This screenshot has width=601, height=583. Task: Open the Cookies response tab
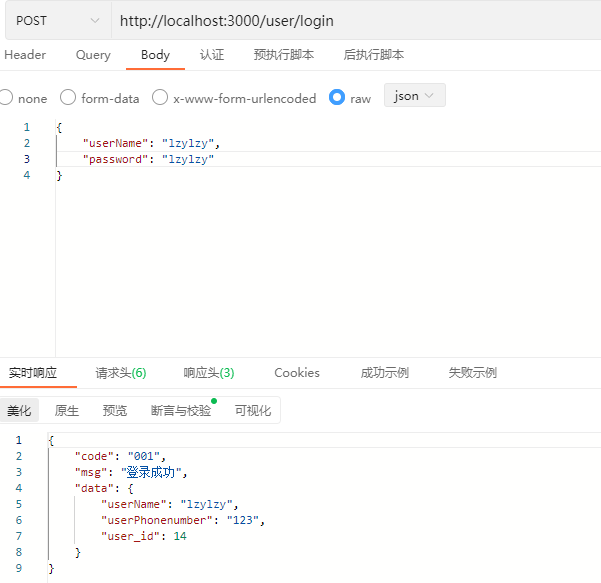[x=297, y=373]
